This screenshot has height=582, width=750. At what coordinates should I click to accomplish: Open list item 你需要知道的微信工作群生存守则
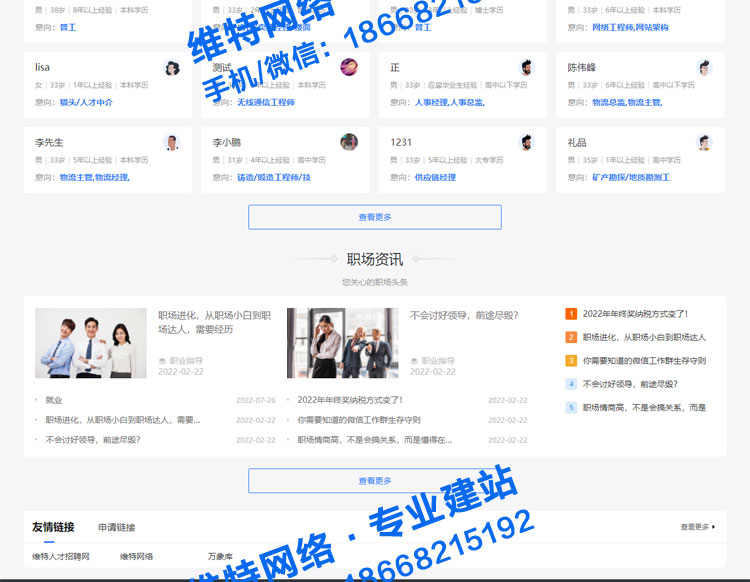[359, 420]
